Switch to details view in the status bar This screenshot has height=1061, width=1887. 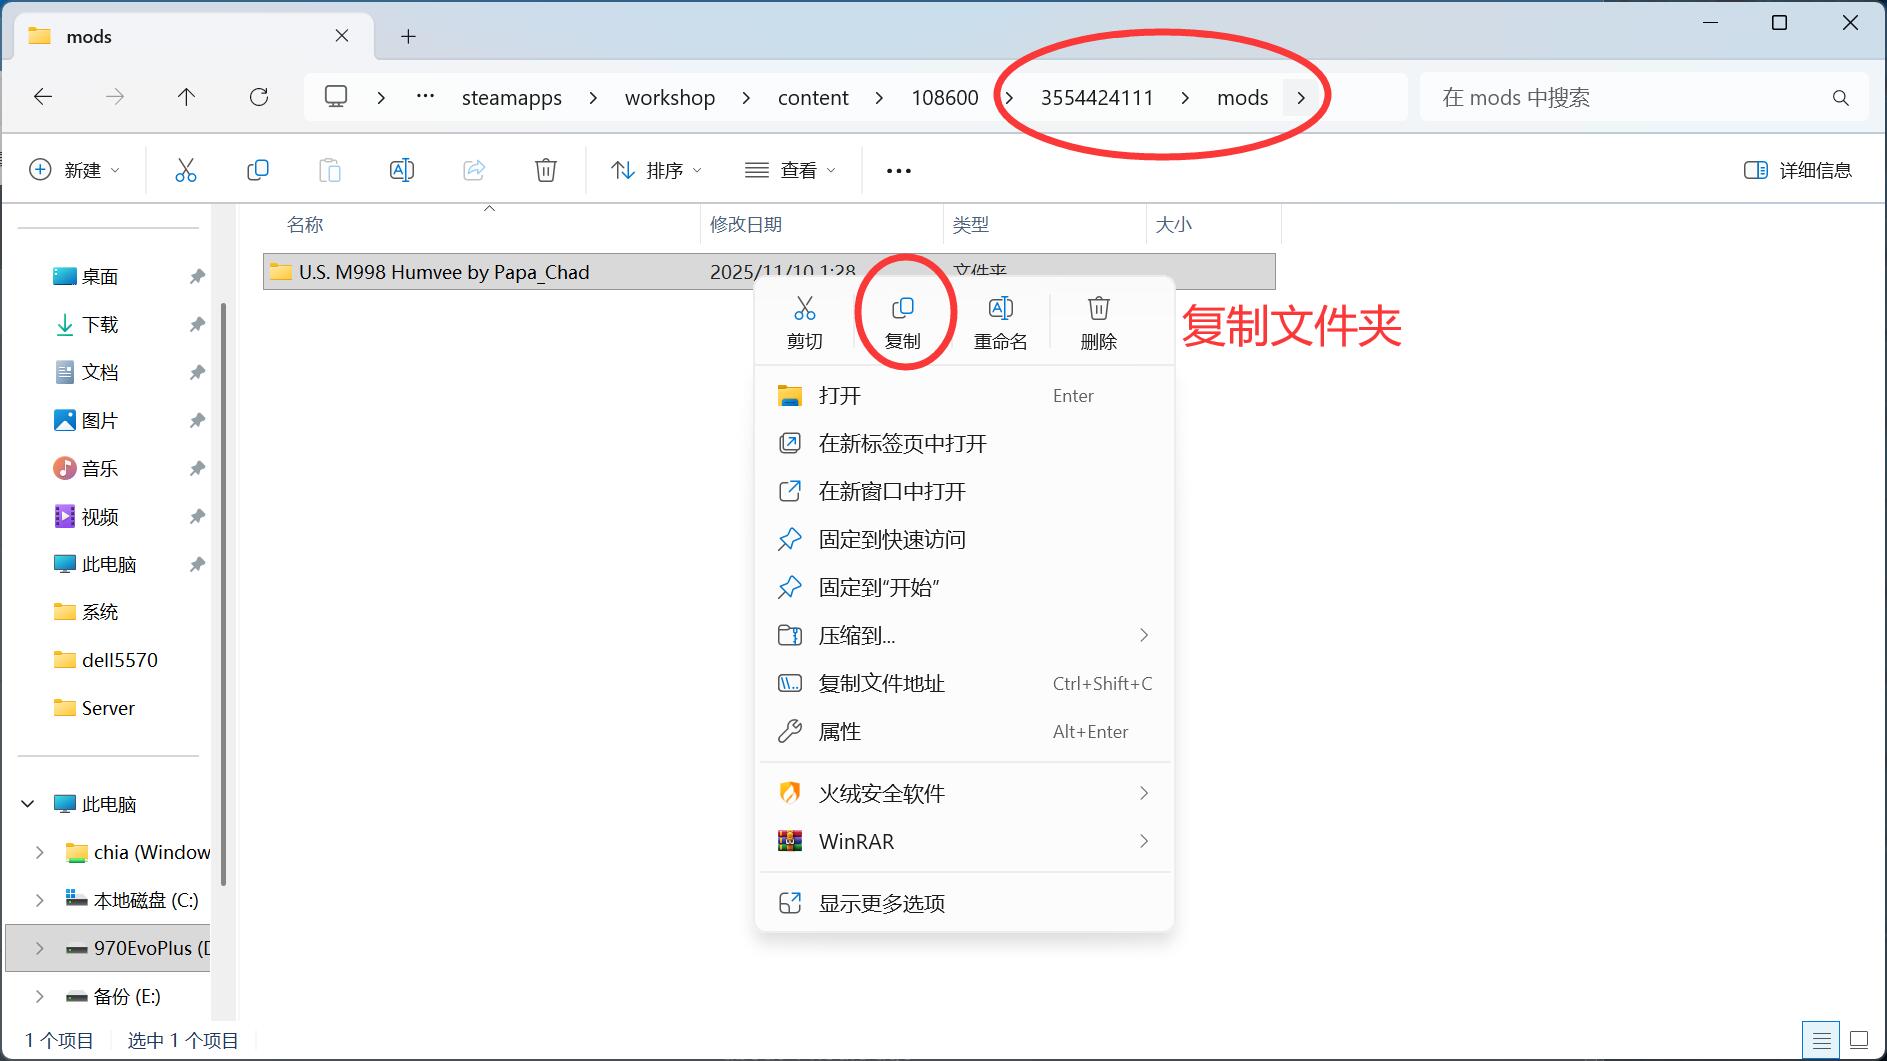click(1822, 1039)
